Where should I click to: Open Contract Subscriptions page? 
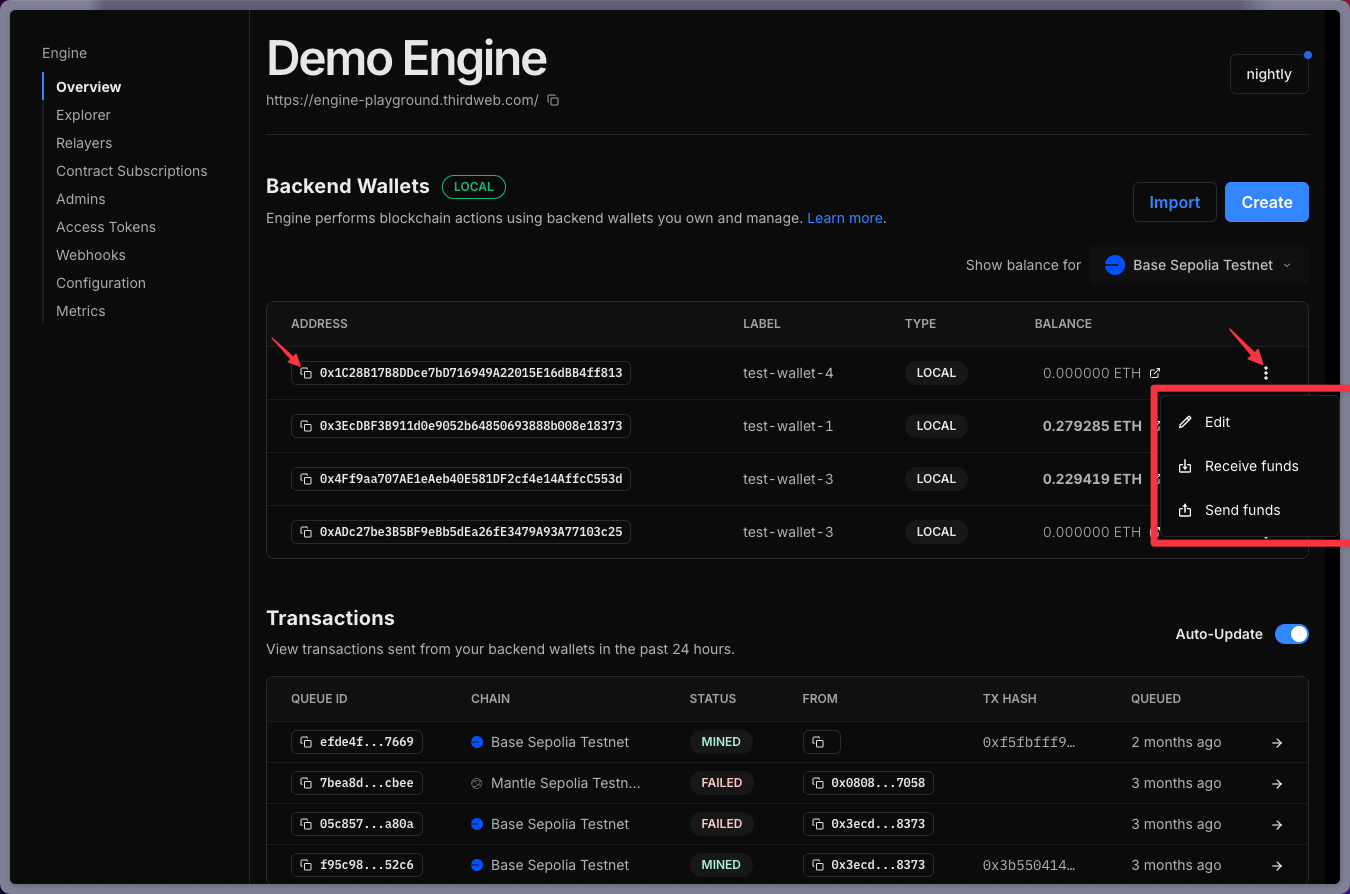(132, 171)
